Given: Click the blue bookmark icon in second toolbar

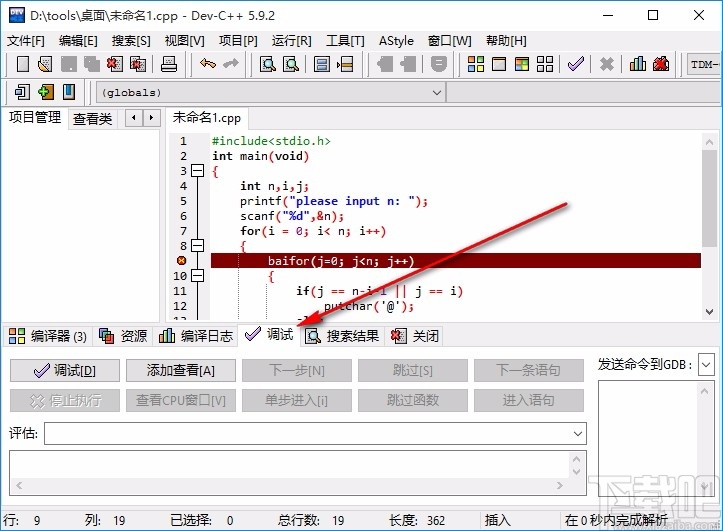Looking at the screenshot, I should (x=69, y=92).
